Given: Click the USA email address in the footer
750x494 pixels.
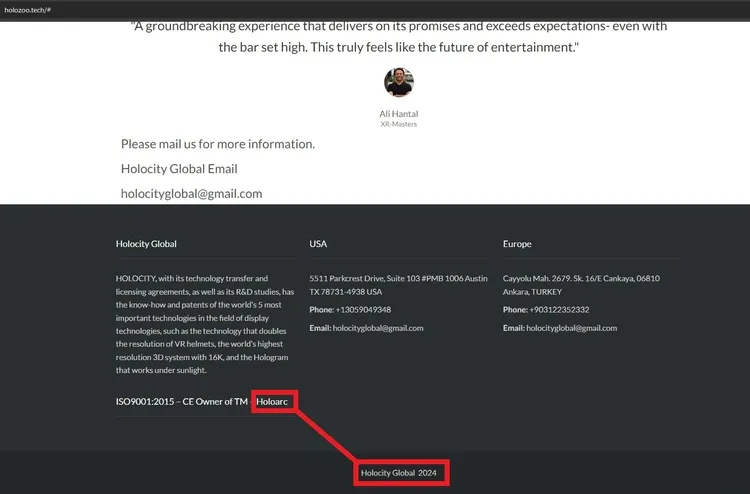Looking at the screenshot, I should pos(378,328).
